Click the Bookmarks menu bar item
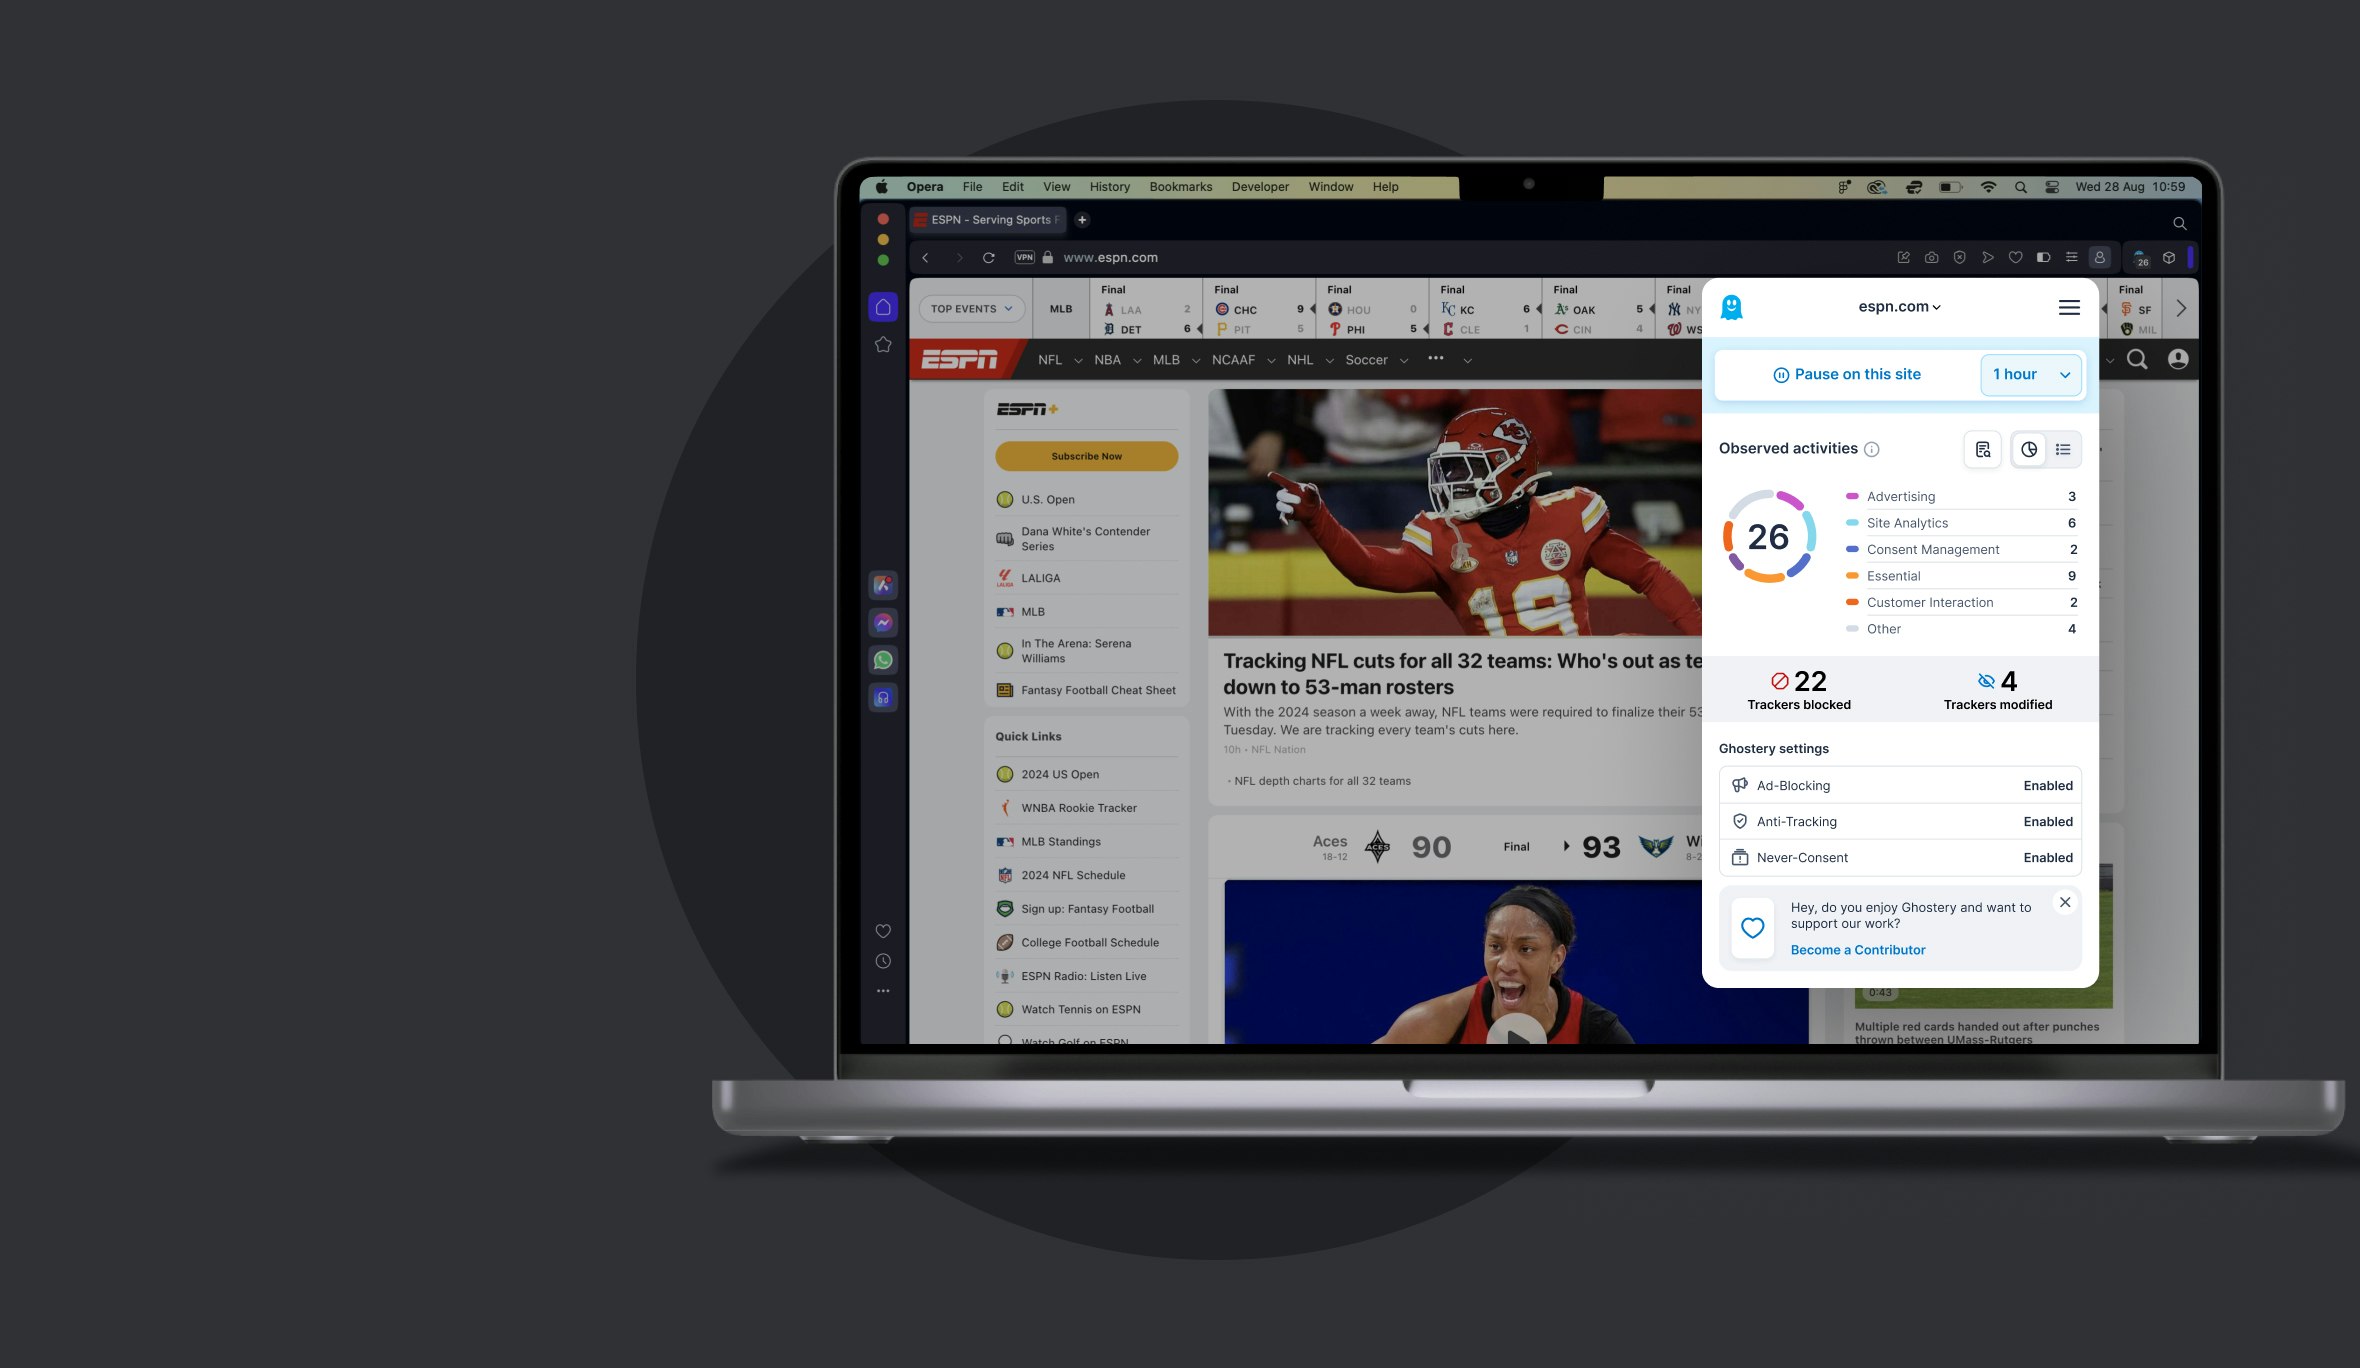The image size is (2360, 1368). [1181, 184]
